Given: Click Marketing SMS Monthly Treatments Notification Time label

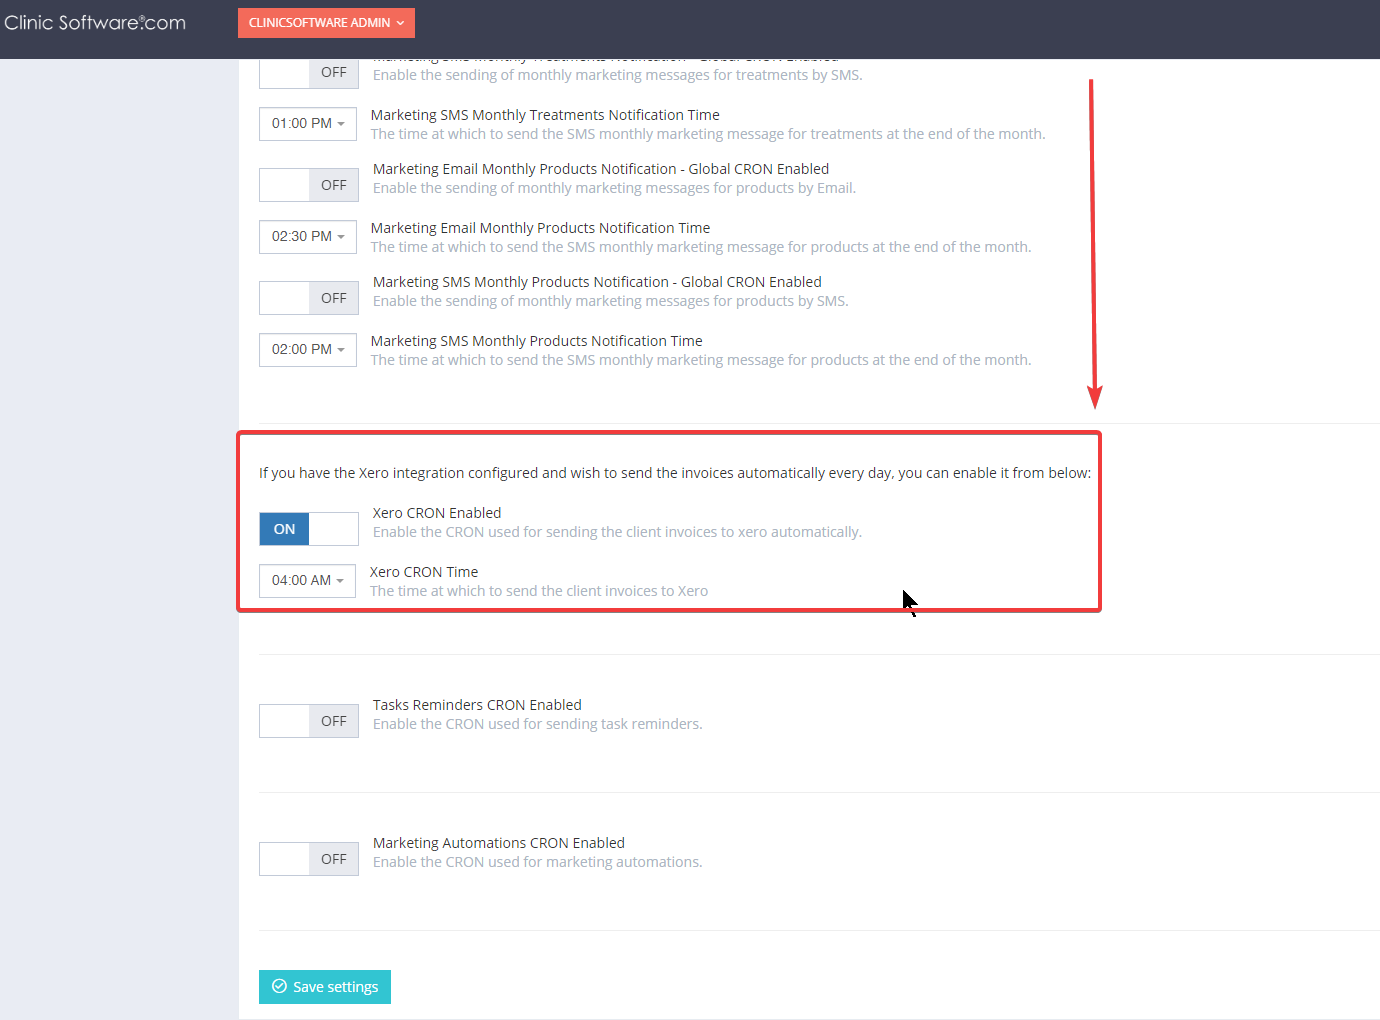Looking at the screenshot, I should pyautogui.click(x=545, y=115).
